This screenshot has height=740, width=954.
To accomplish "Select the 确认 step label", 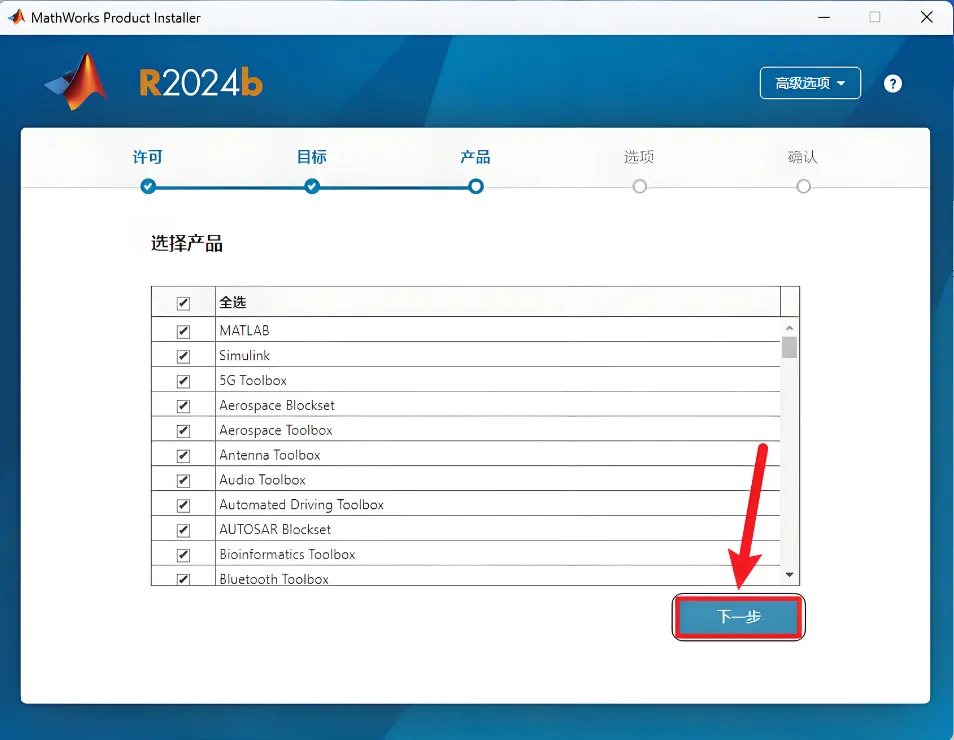I will coord(803,157).
